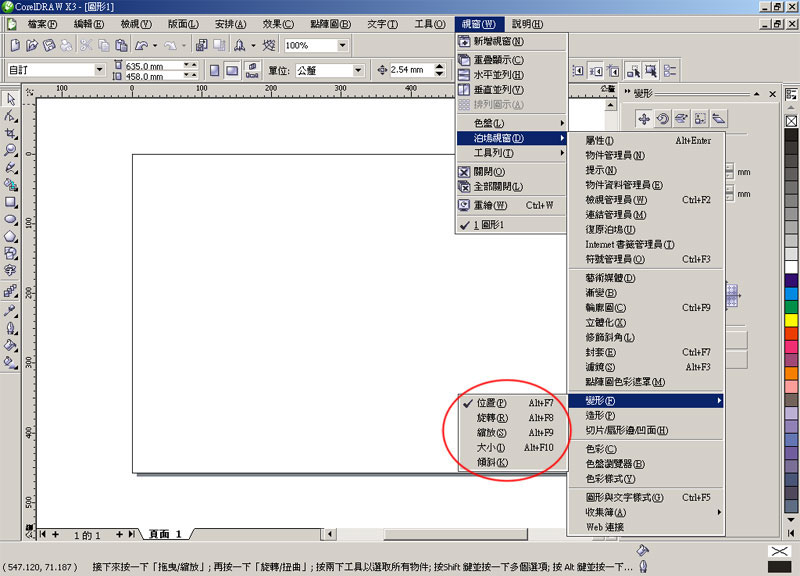
Task: Open the 檔案(F) menu
Action: pyautogui.click(x=42, y=24)
